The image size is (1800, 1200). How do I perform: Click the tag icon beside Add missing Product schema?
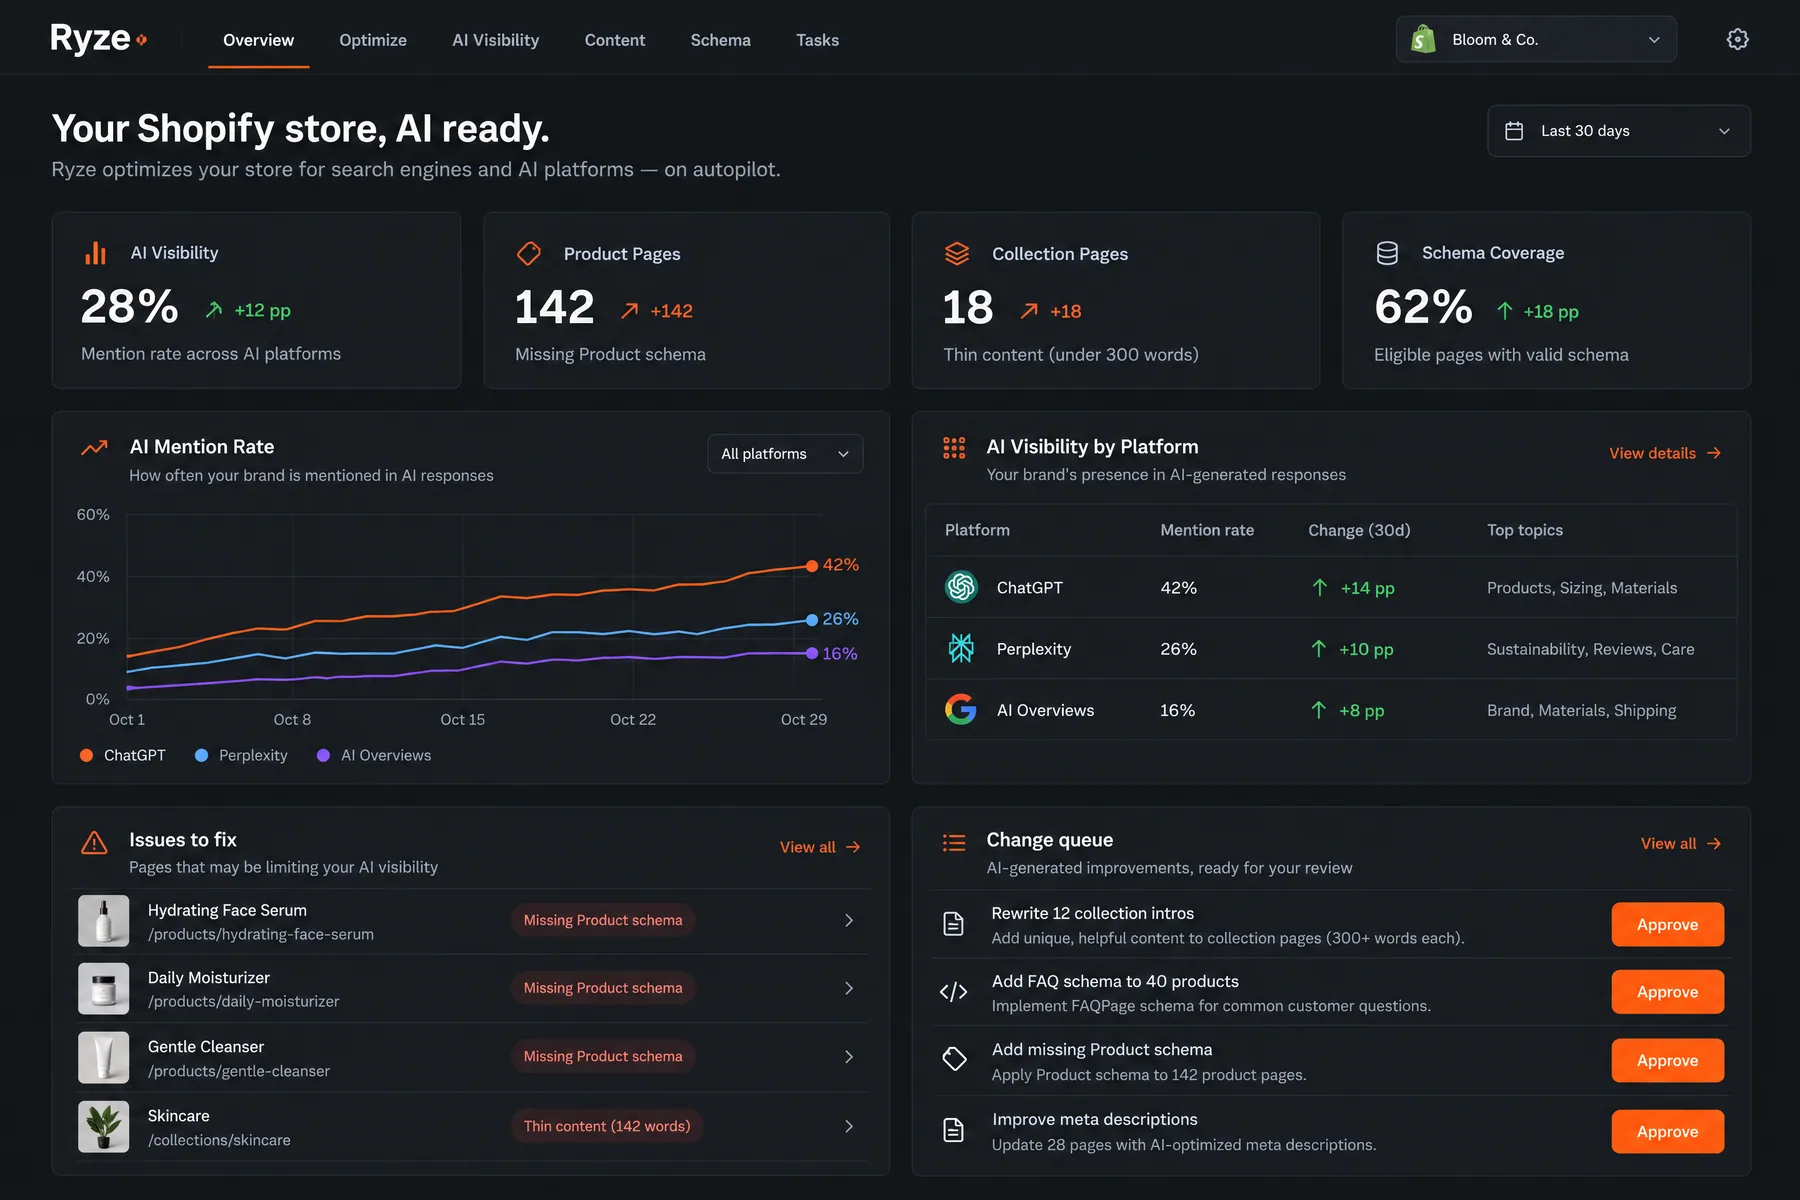[954, 1059]
